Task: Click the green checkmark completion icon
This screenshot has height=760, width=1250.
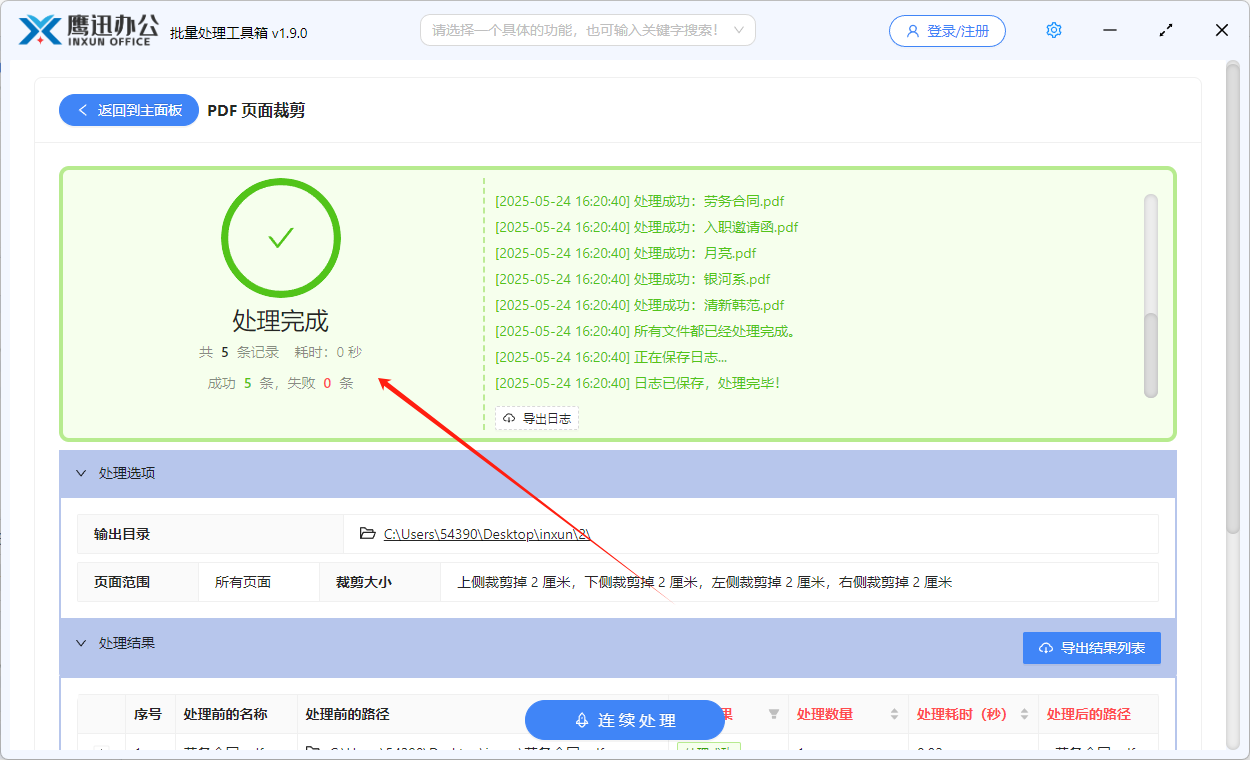Action: (280, 237)
